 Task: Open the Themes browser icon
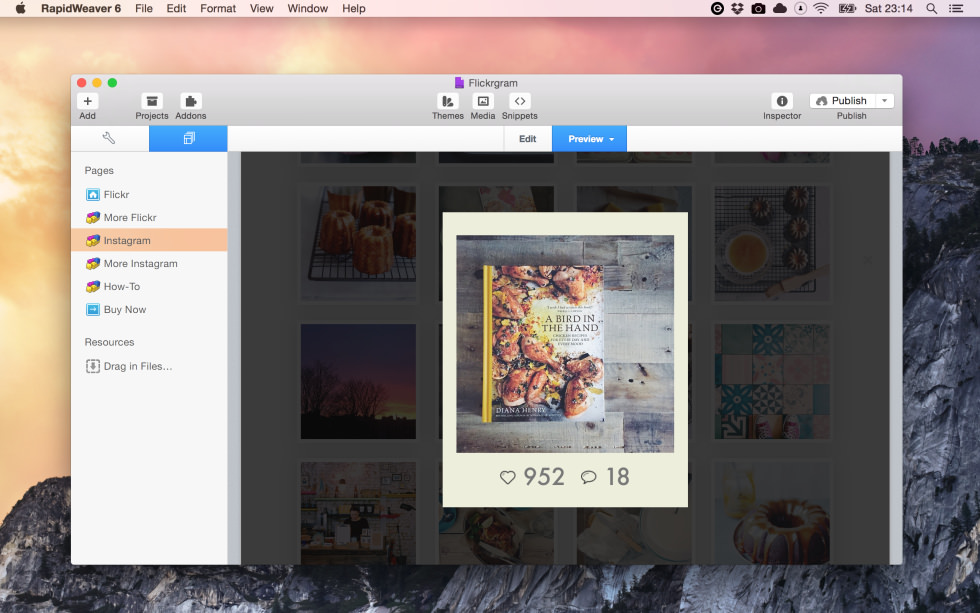[448, 101]
